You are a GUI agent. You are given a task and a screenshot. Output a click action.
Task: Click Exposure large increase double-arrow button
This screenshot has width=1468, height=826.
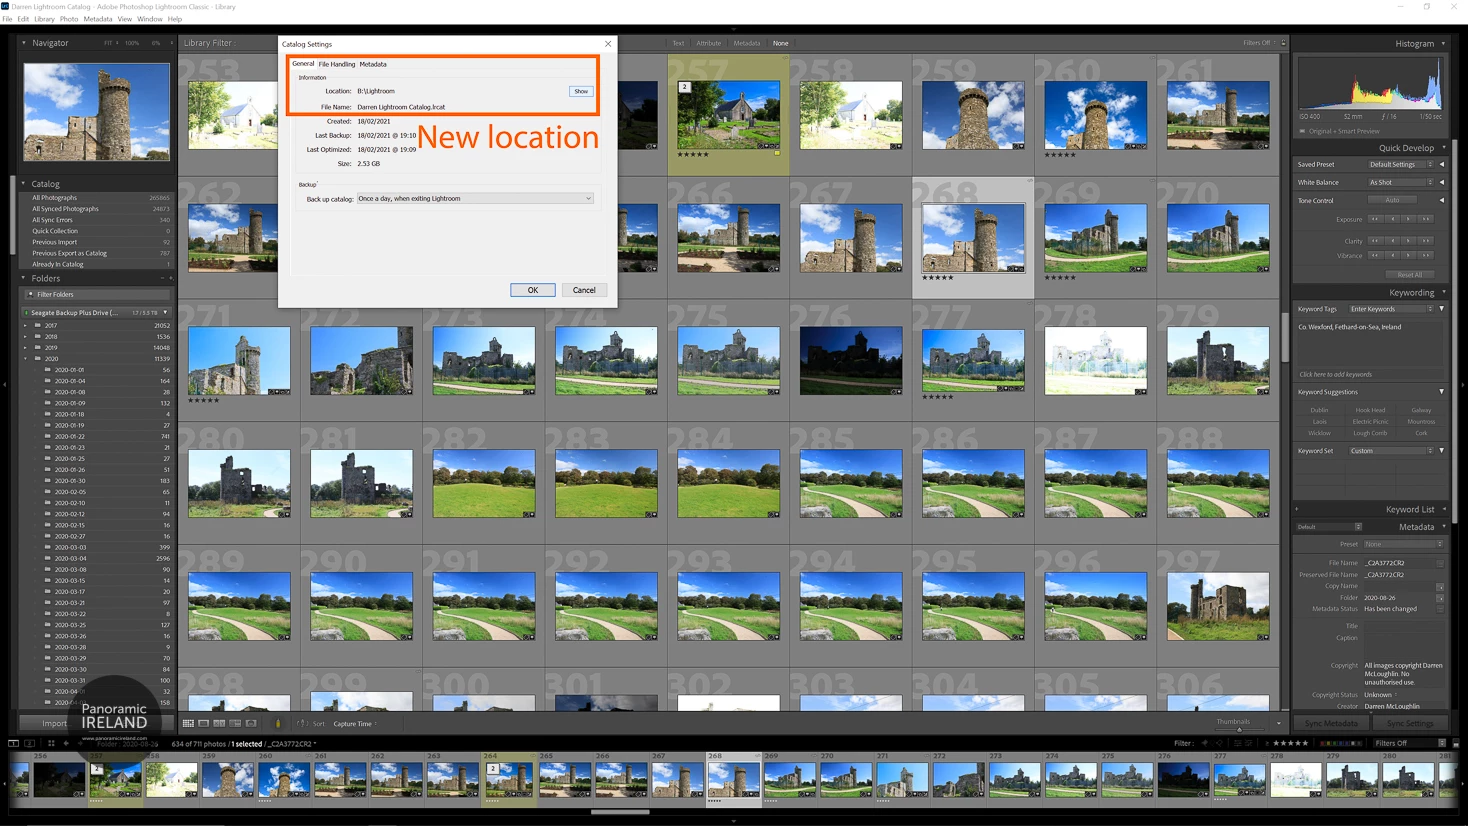1426,219
